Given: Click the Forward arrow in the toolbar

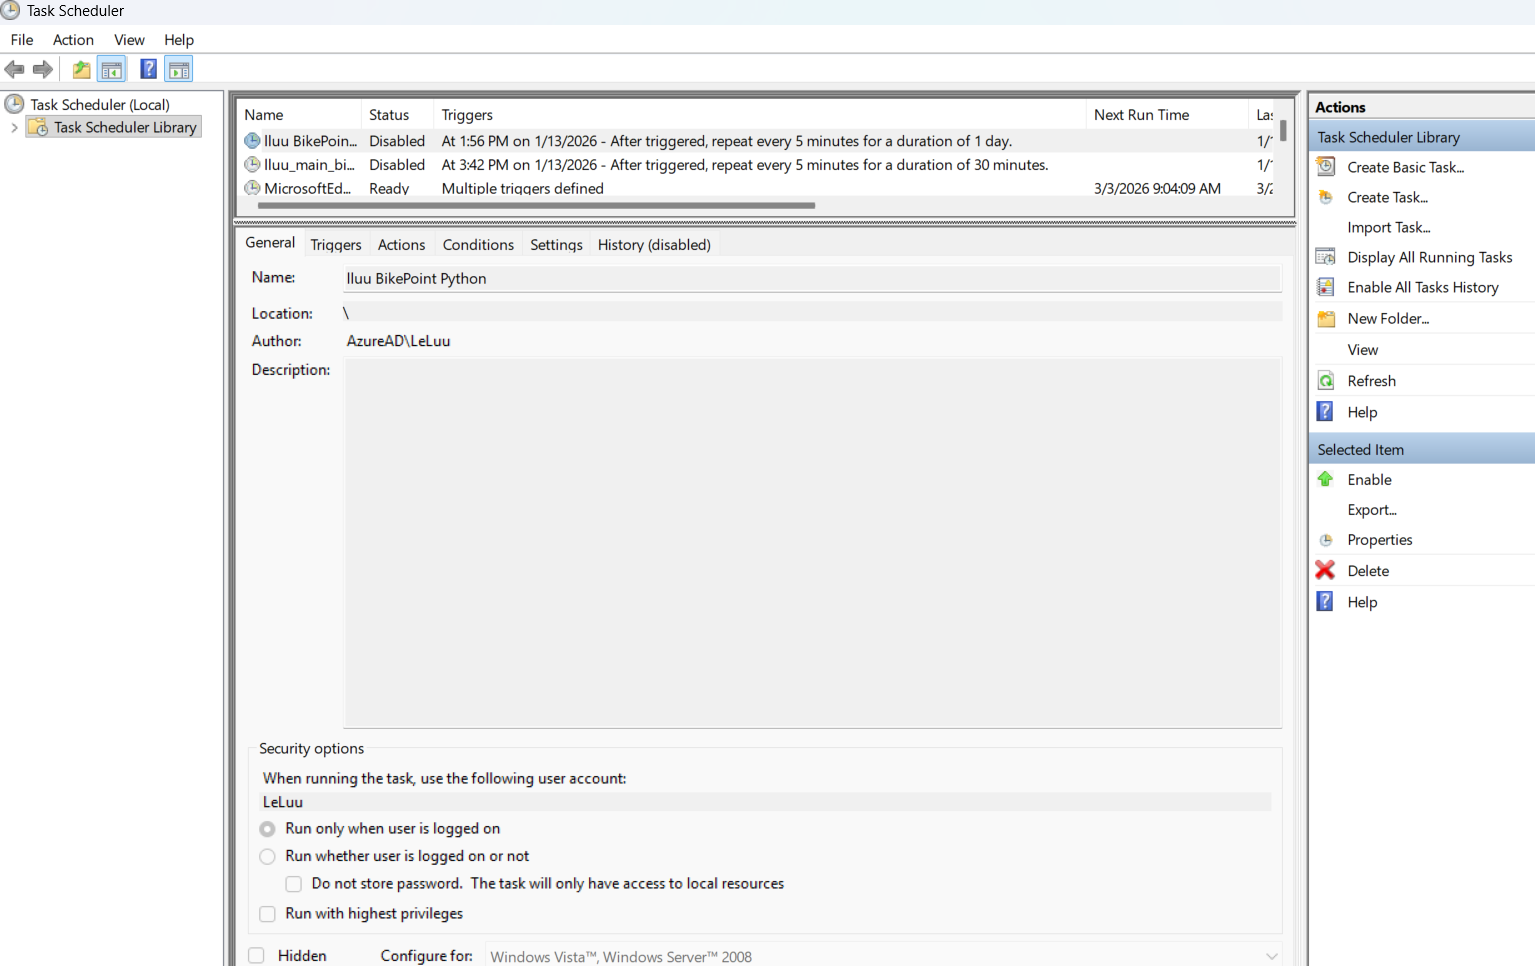Looking at the screenshot, I should pos(43,69).
